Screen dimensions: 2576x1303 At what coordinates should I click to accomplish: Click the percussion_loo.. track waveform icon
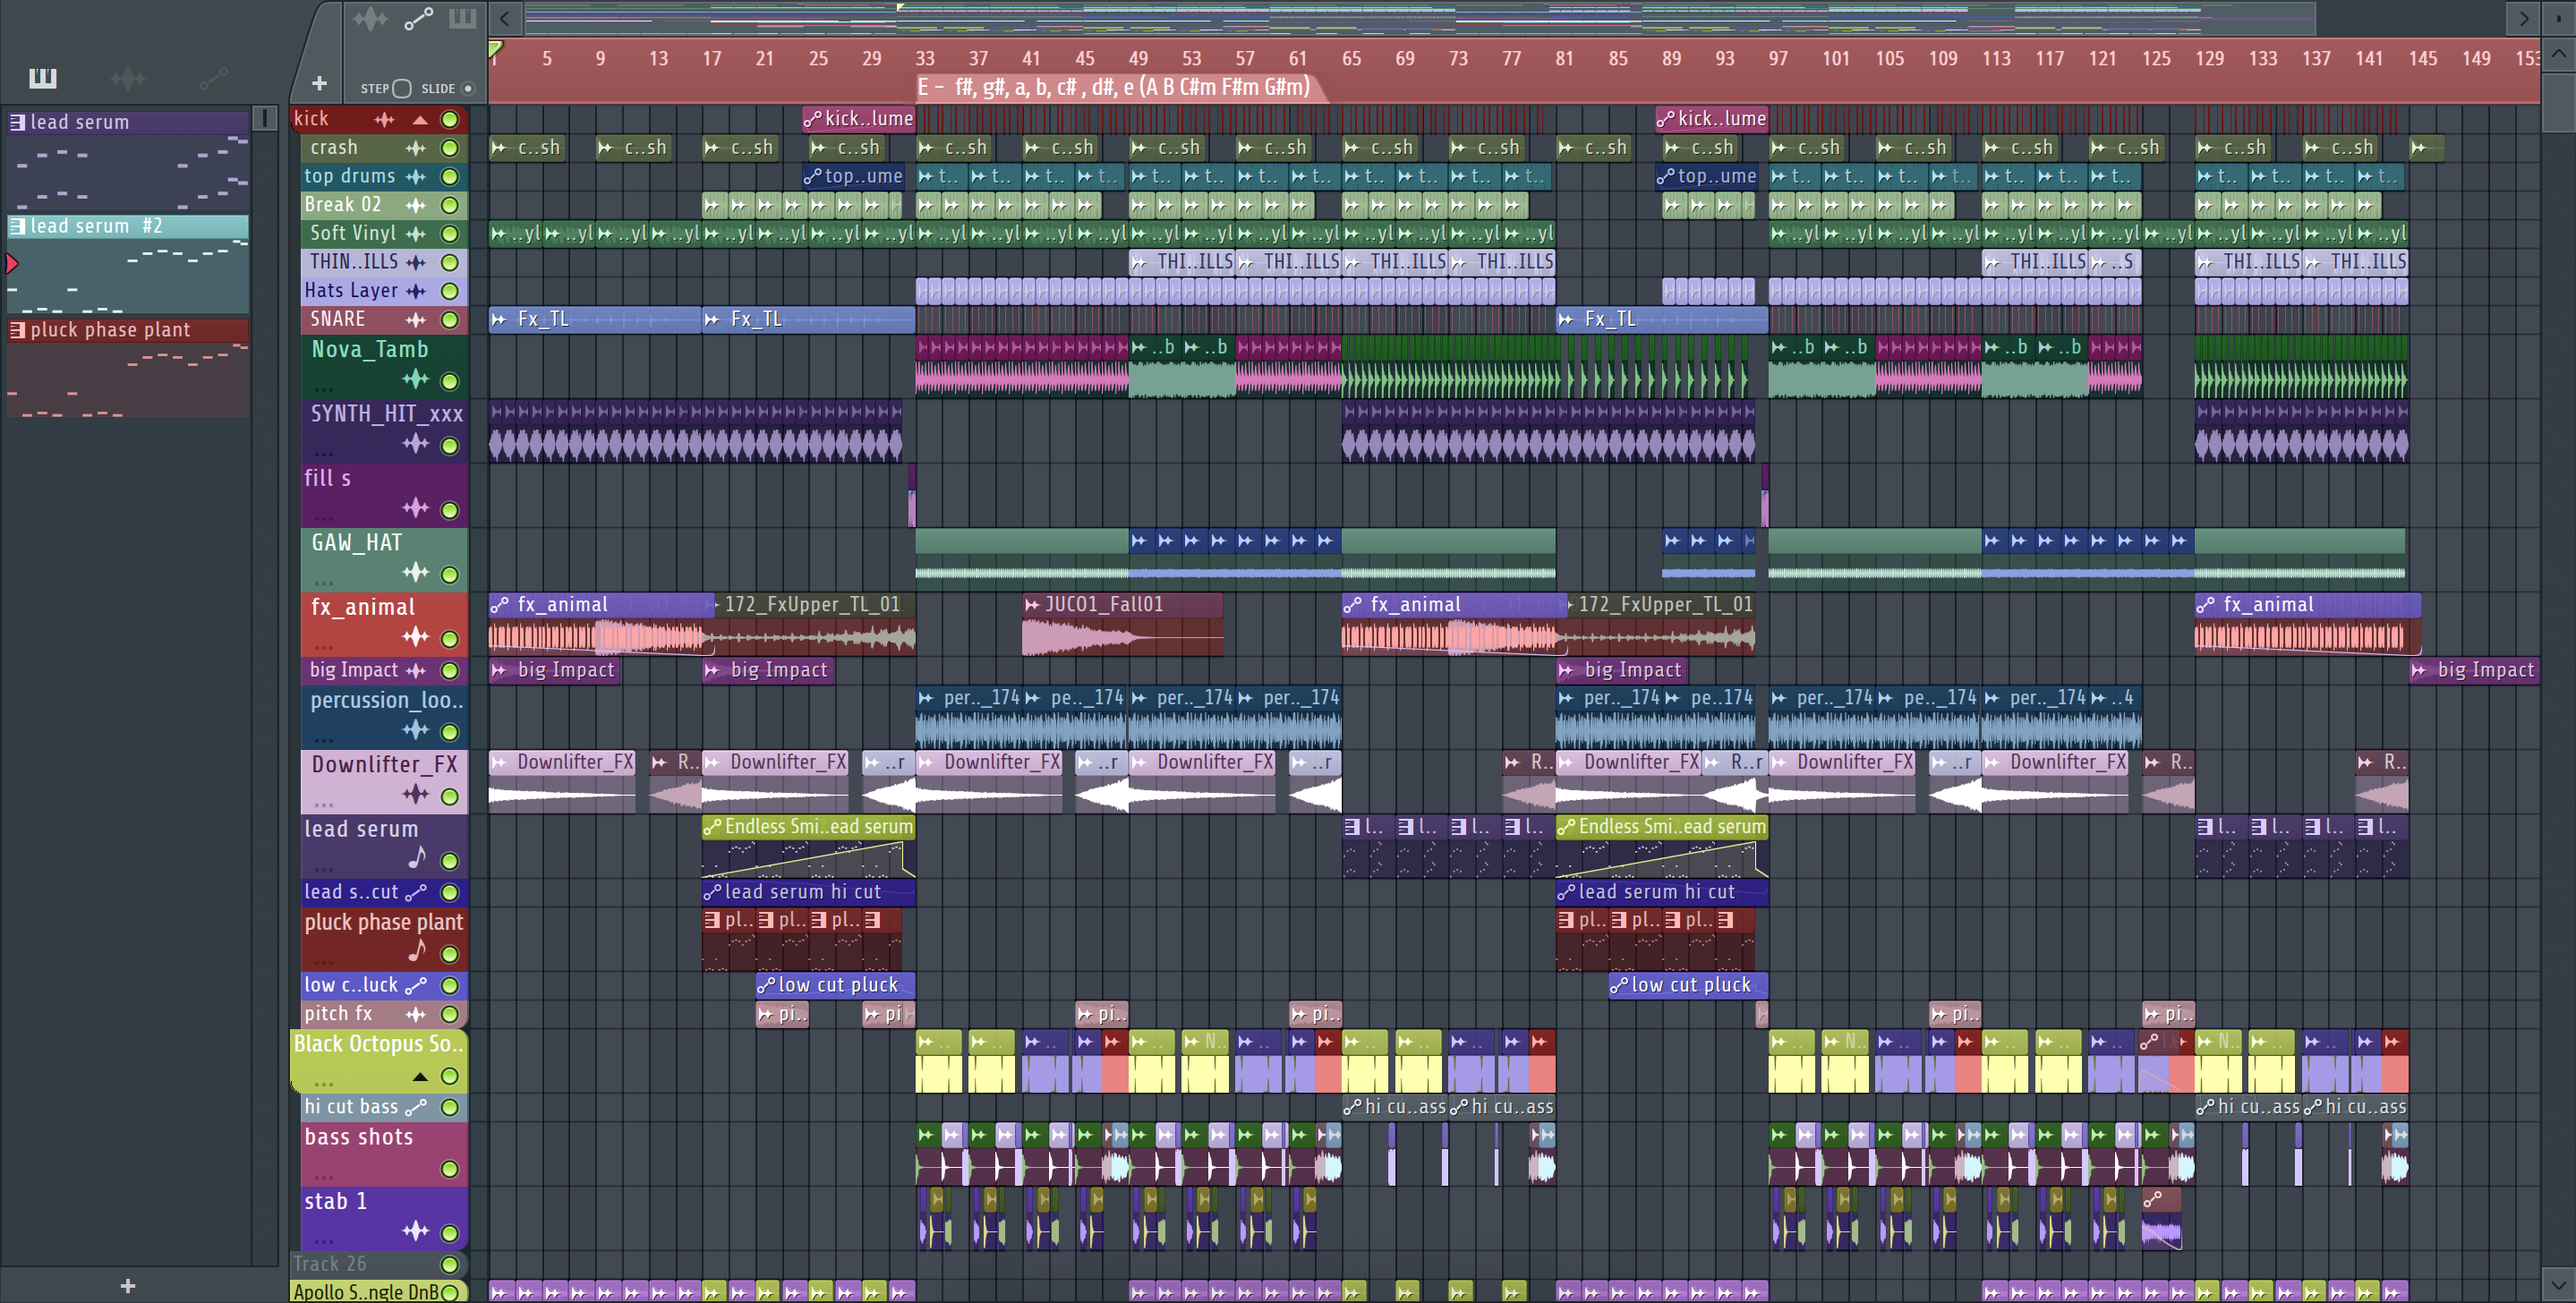click(x=416, y=730)
